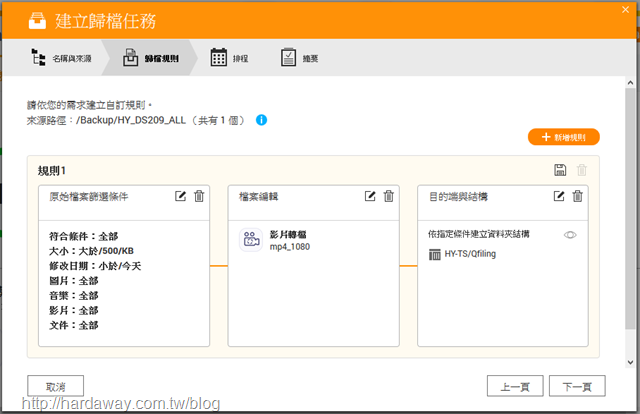Screen dimensions: 640x414
Task: Close the 建立歸檔任務 dialog
Action: pyautogui.click(x=625, y=9)
